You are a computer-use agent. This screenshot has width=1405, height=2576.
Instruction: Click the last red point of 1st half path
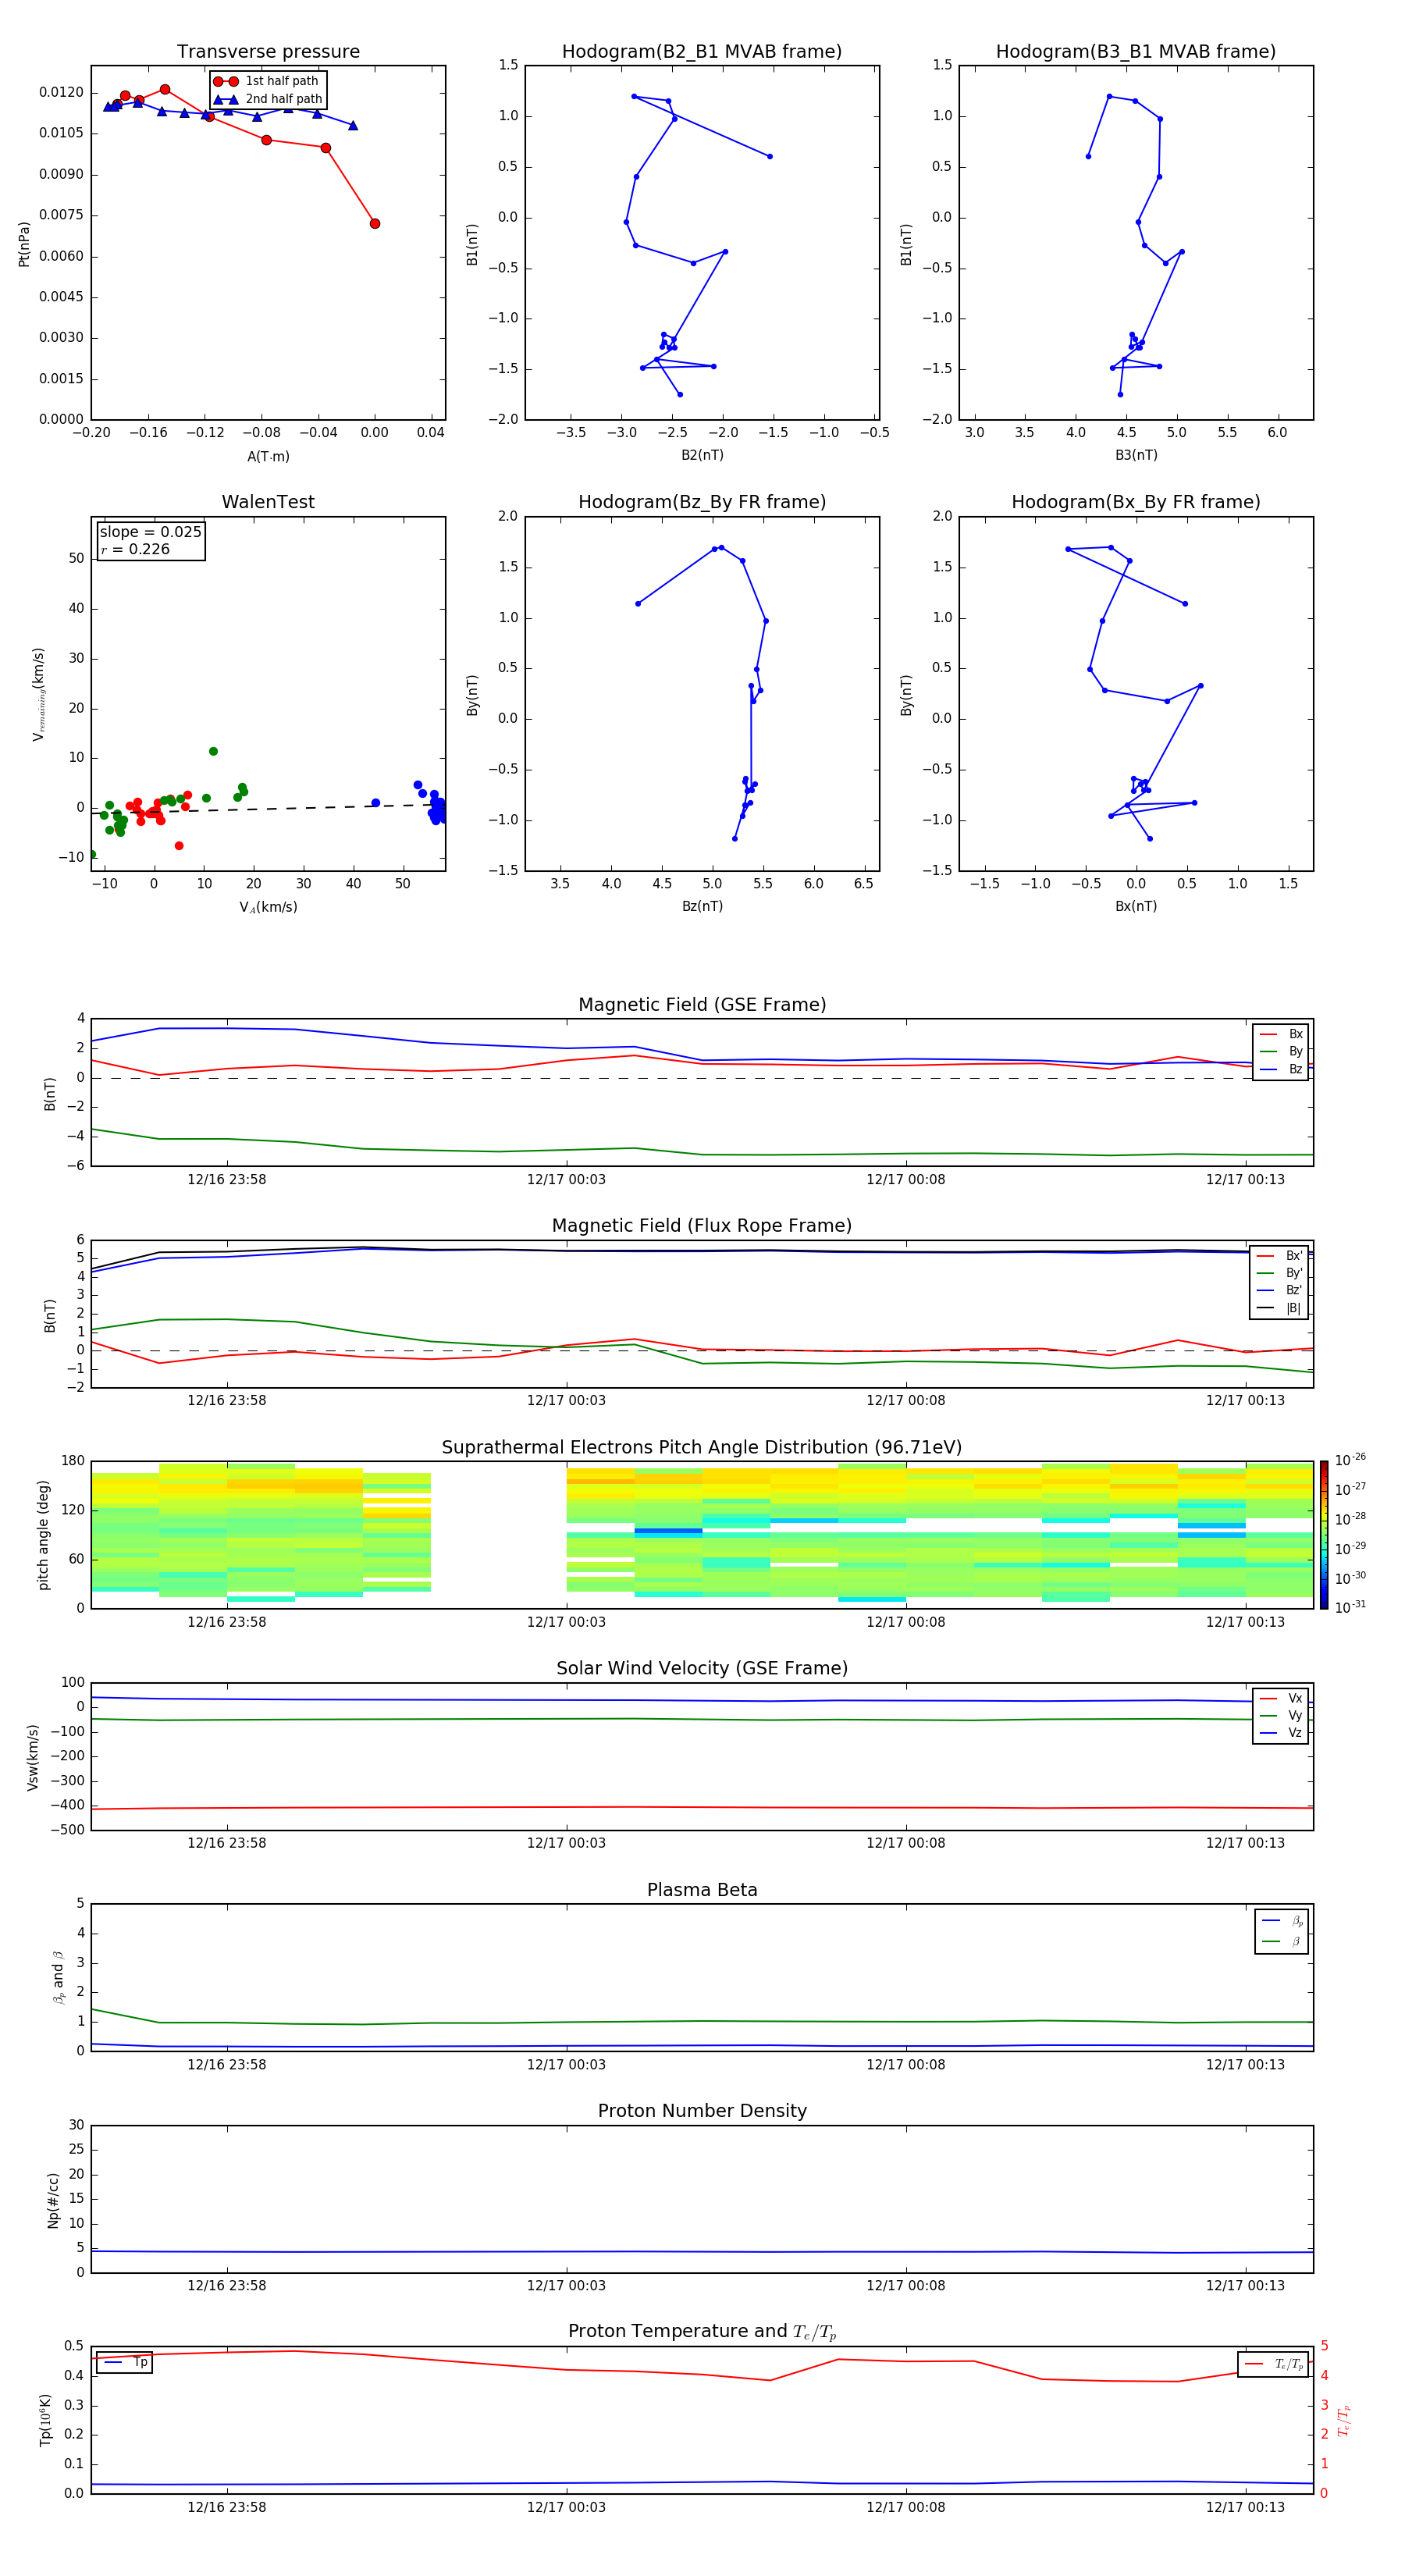point(375,223)
